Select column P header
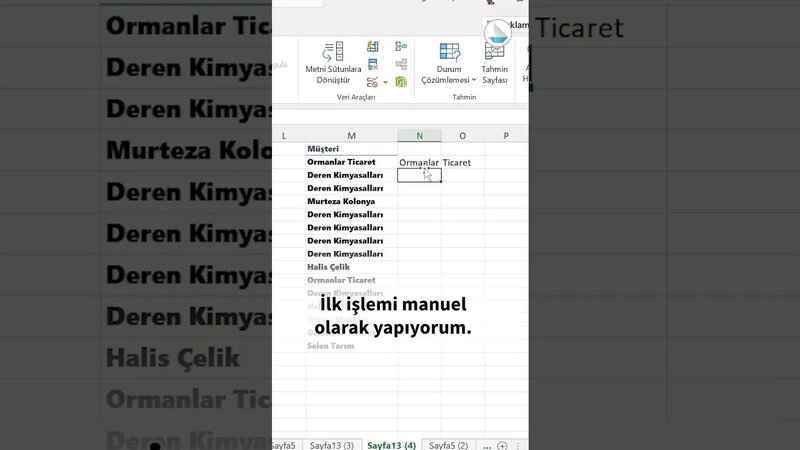Image resolution: width=800 pixels, height=450 pixels. [506, 136]
